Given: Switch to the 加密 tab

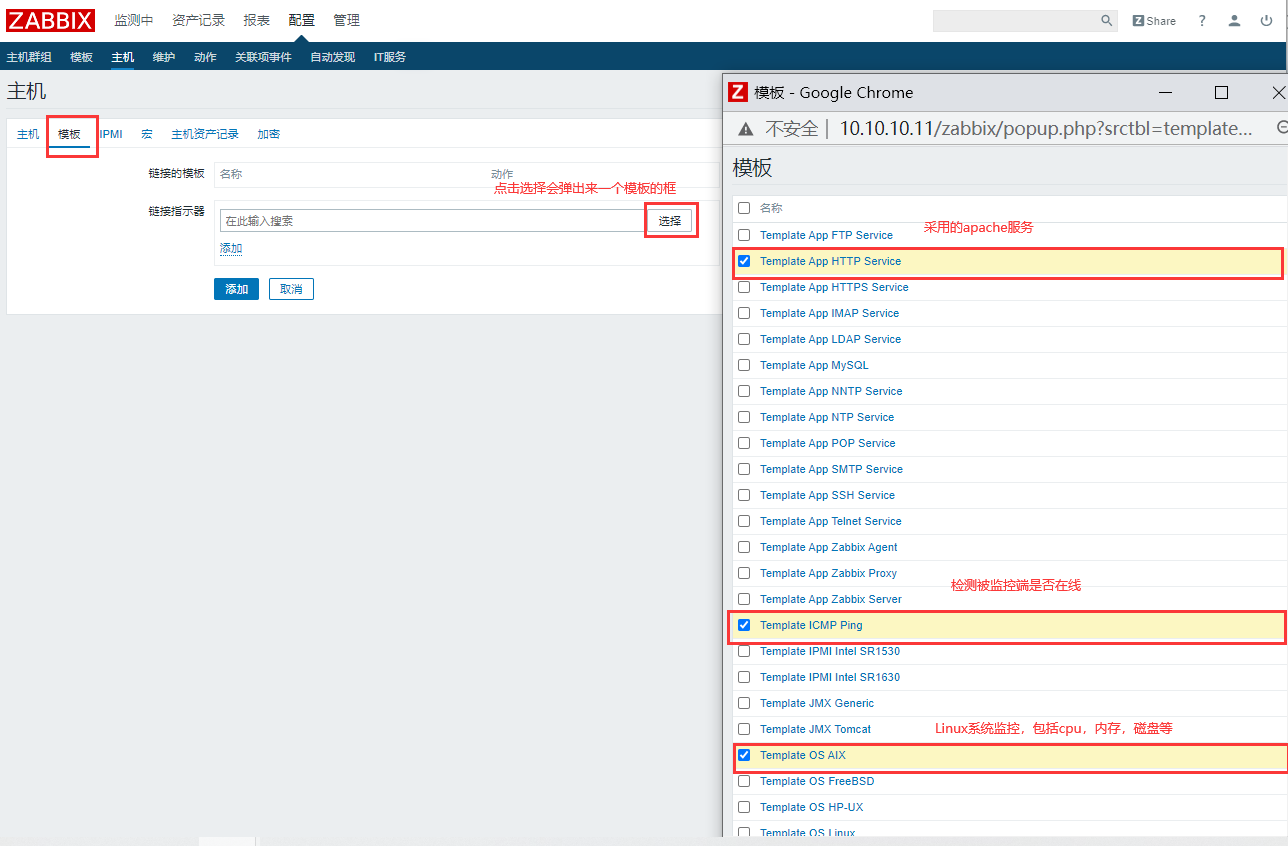Looking at the screenshot, I should tap(269, 134).
